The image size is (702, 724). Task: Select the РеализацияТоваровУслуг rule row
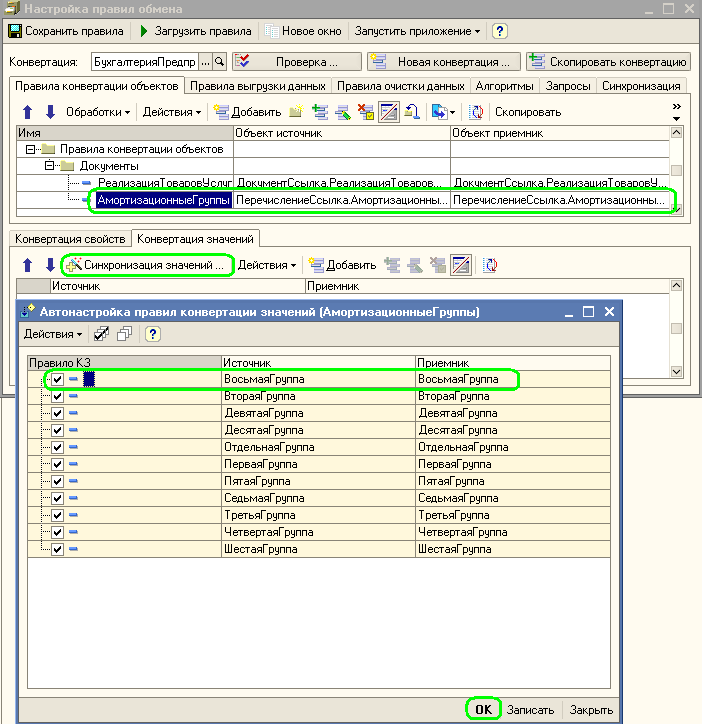click(342, 183)
